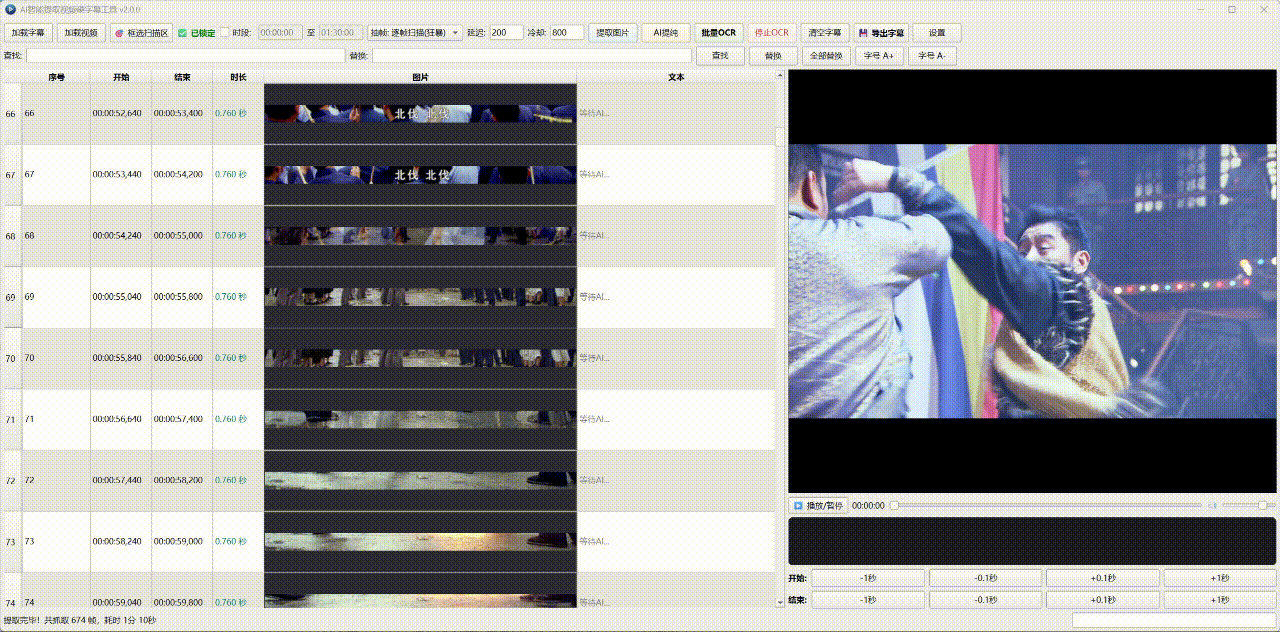1280x632 pixels.
Task: Click the 清空字幕 clear subtitles button
Action: tap(825, 33)
